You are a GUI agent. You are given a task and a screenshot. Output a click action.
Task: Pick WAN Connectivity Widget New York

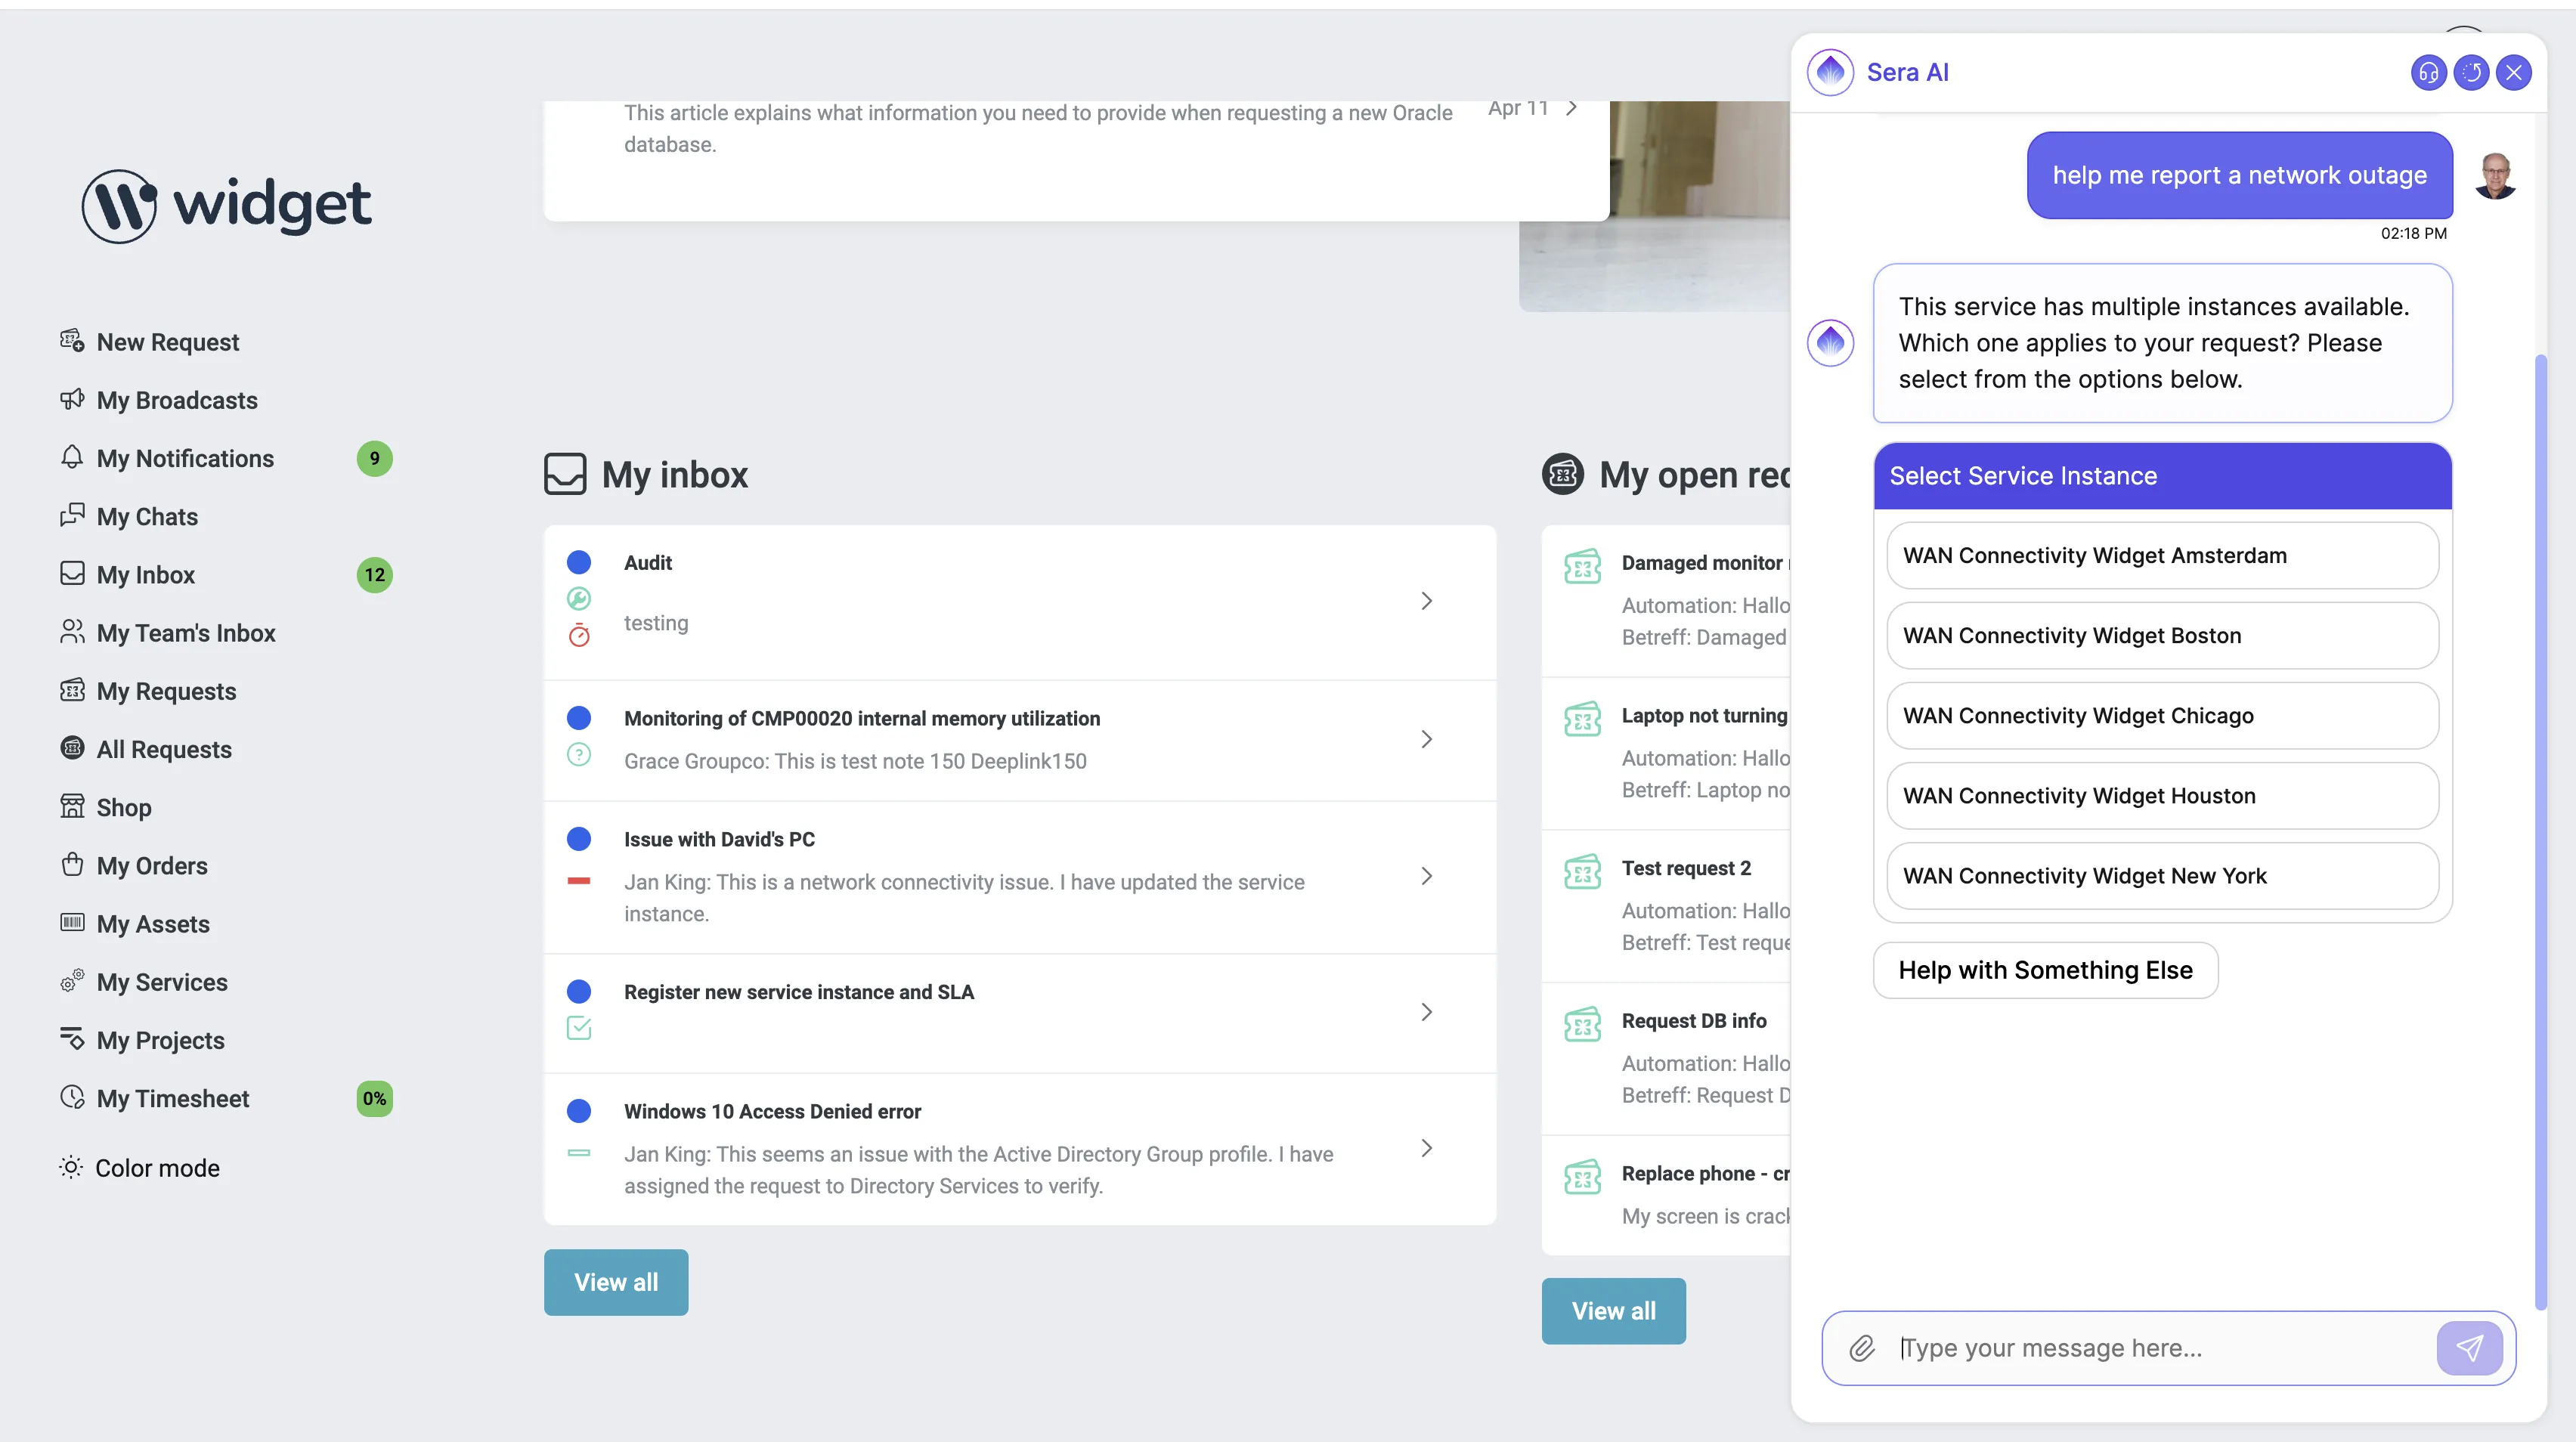tap(2162, 875)
